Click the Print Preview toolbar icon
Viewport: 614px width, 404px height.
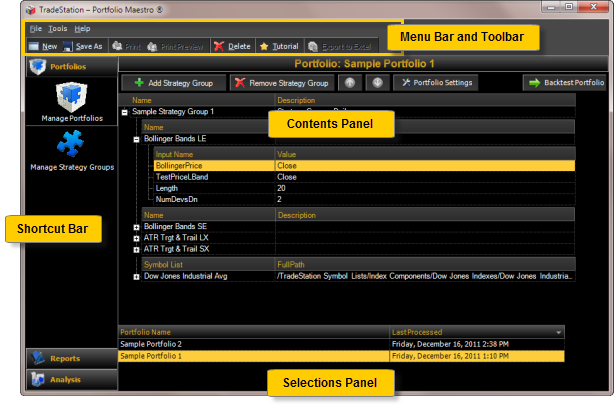pyautogui.click(x=152, y=47)
